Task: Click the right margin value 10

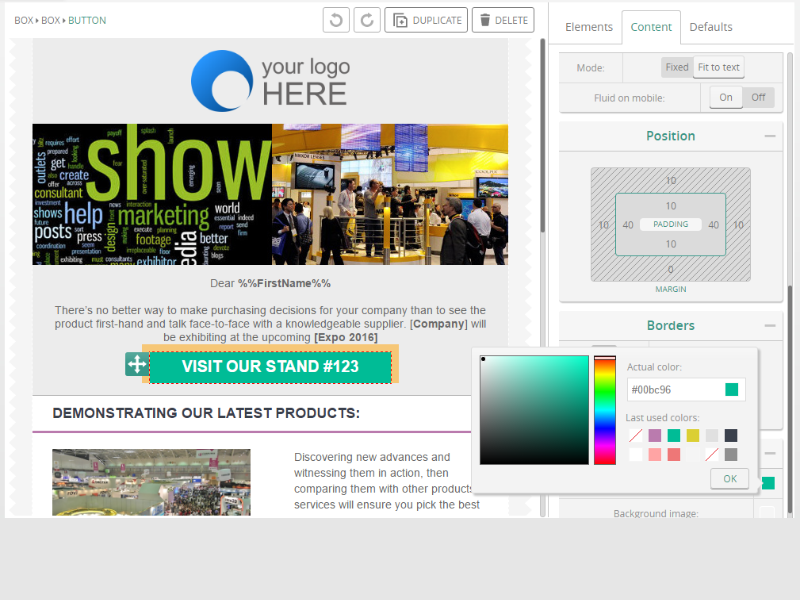Action: tap(738, 225)
